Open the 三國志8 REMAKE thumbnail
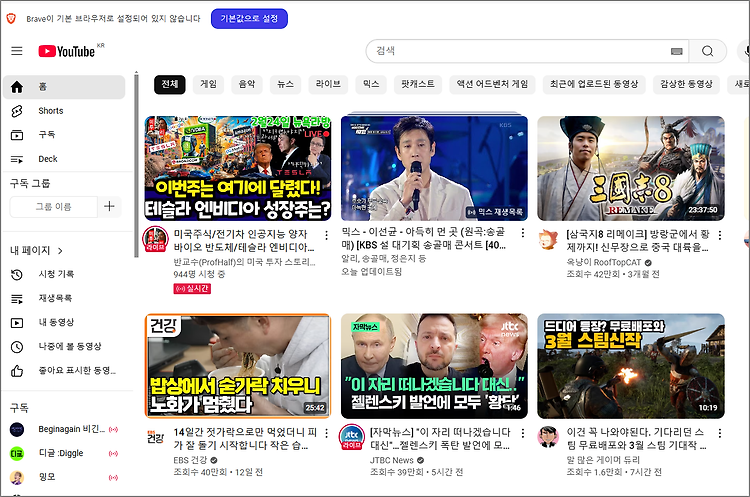This screenshot has width=750, height=497. click(x=631, y=168)
